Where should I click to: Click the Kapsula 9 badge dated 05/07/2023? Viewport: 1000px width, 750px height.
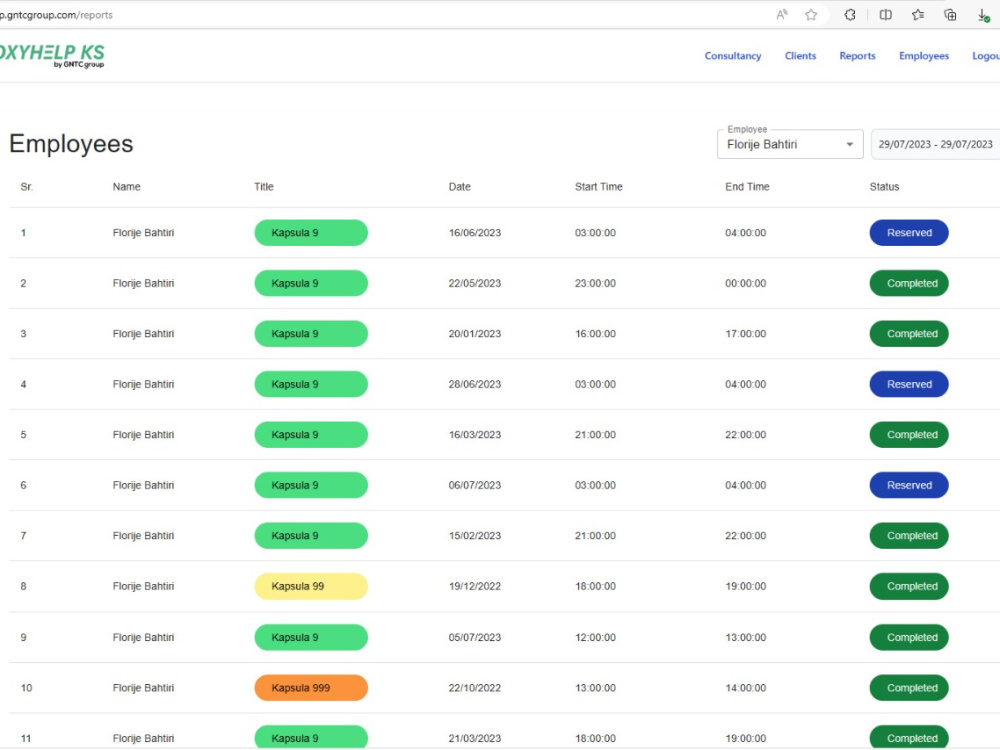[x=311, y=637]
